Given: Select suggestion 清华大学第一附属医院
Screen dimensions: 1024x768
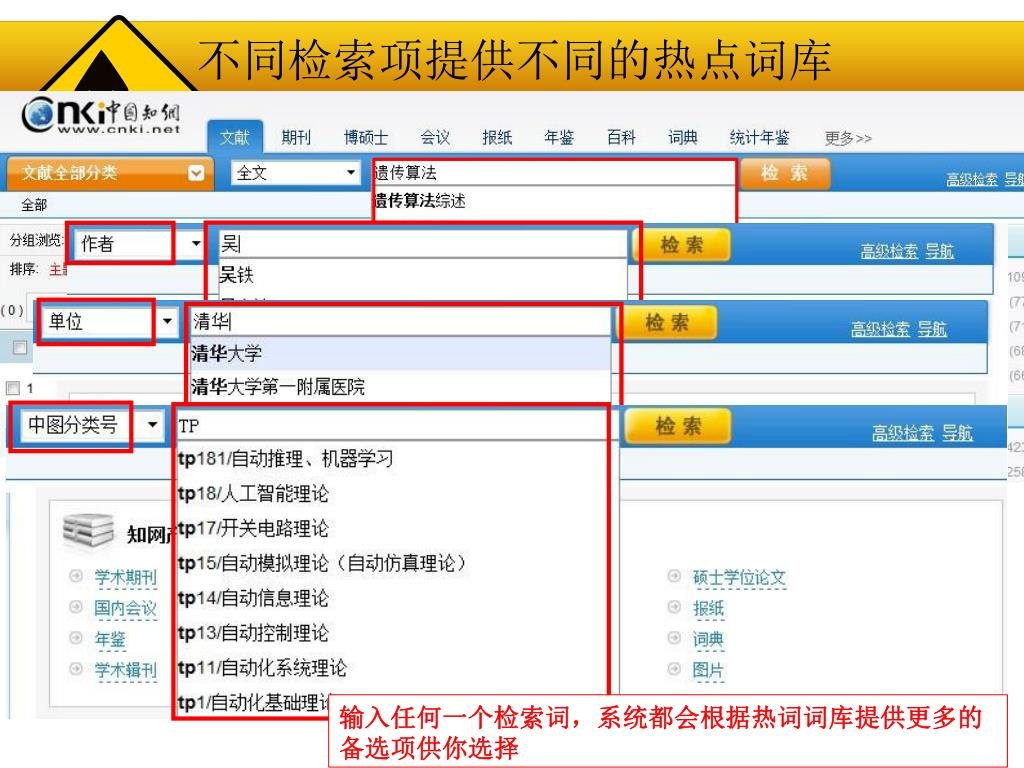Looking at the screenshot, I should tap(400, 387).
